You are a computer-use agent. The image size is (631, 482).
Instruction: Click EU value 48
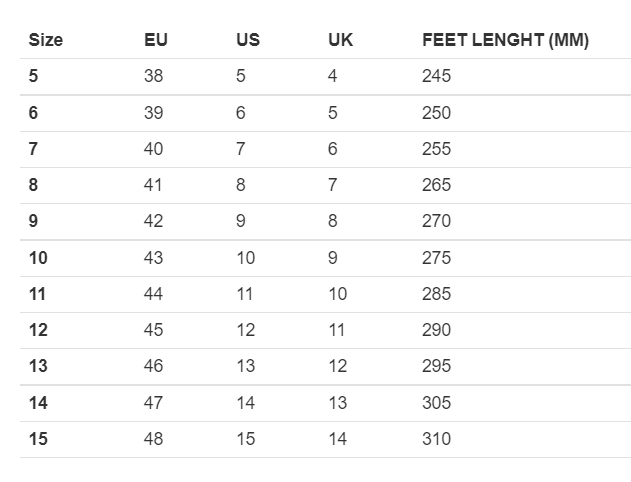tap(154, 439)
